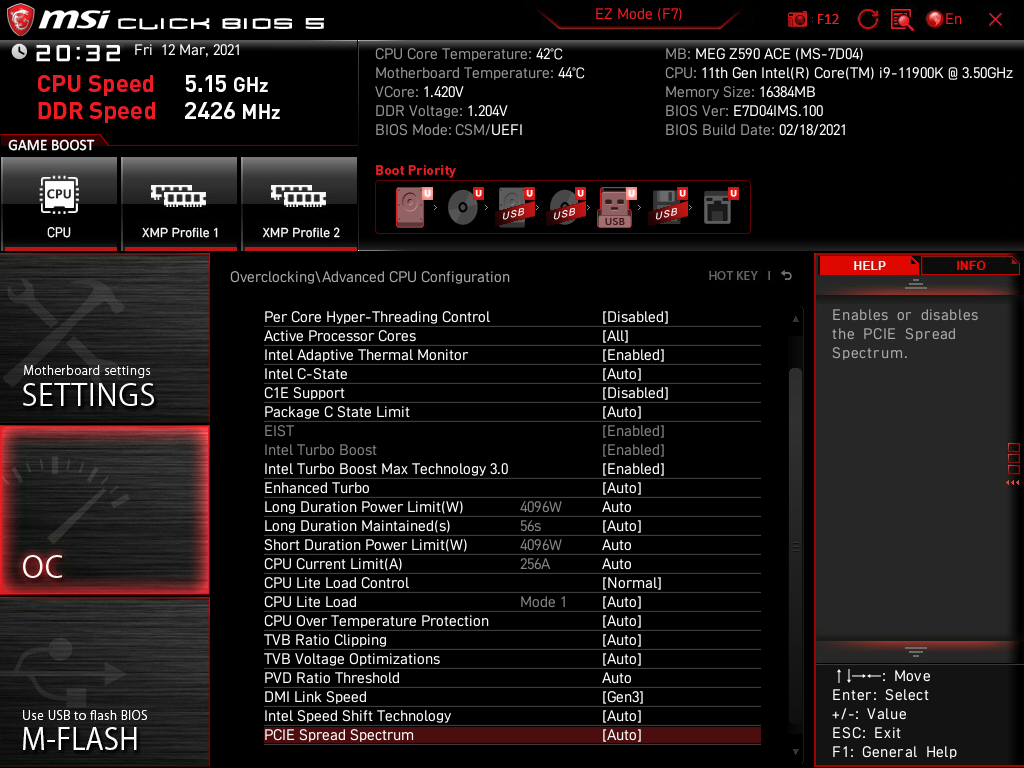Screen dimensions: 1024x768
Task: Change language with the En globe icon
Action: (x=944, y=19)
